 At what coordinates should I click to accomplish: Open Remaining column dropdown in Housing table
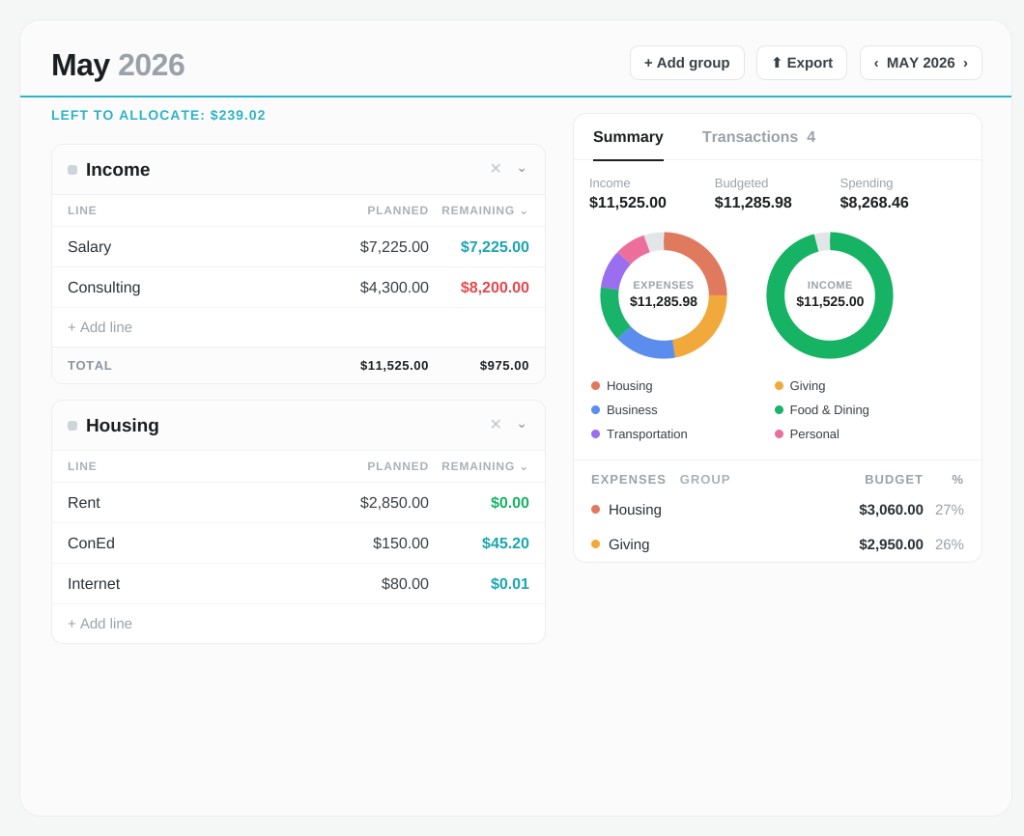coord(524,467)
